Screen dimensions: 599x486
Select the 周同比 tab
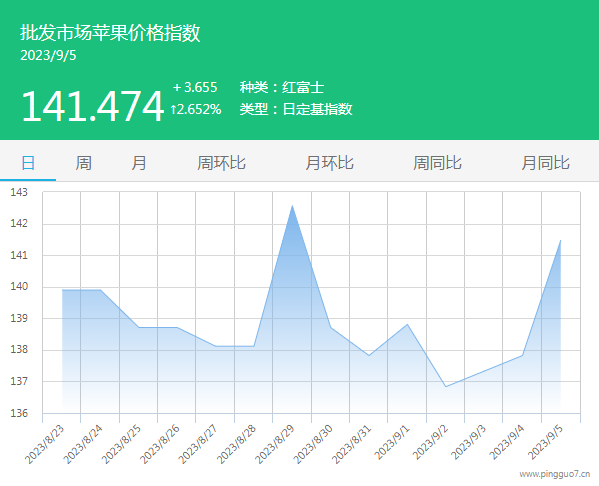[437, 163]
